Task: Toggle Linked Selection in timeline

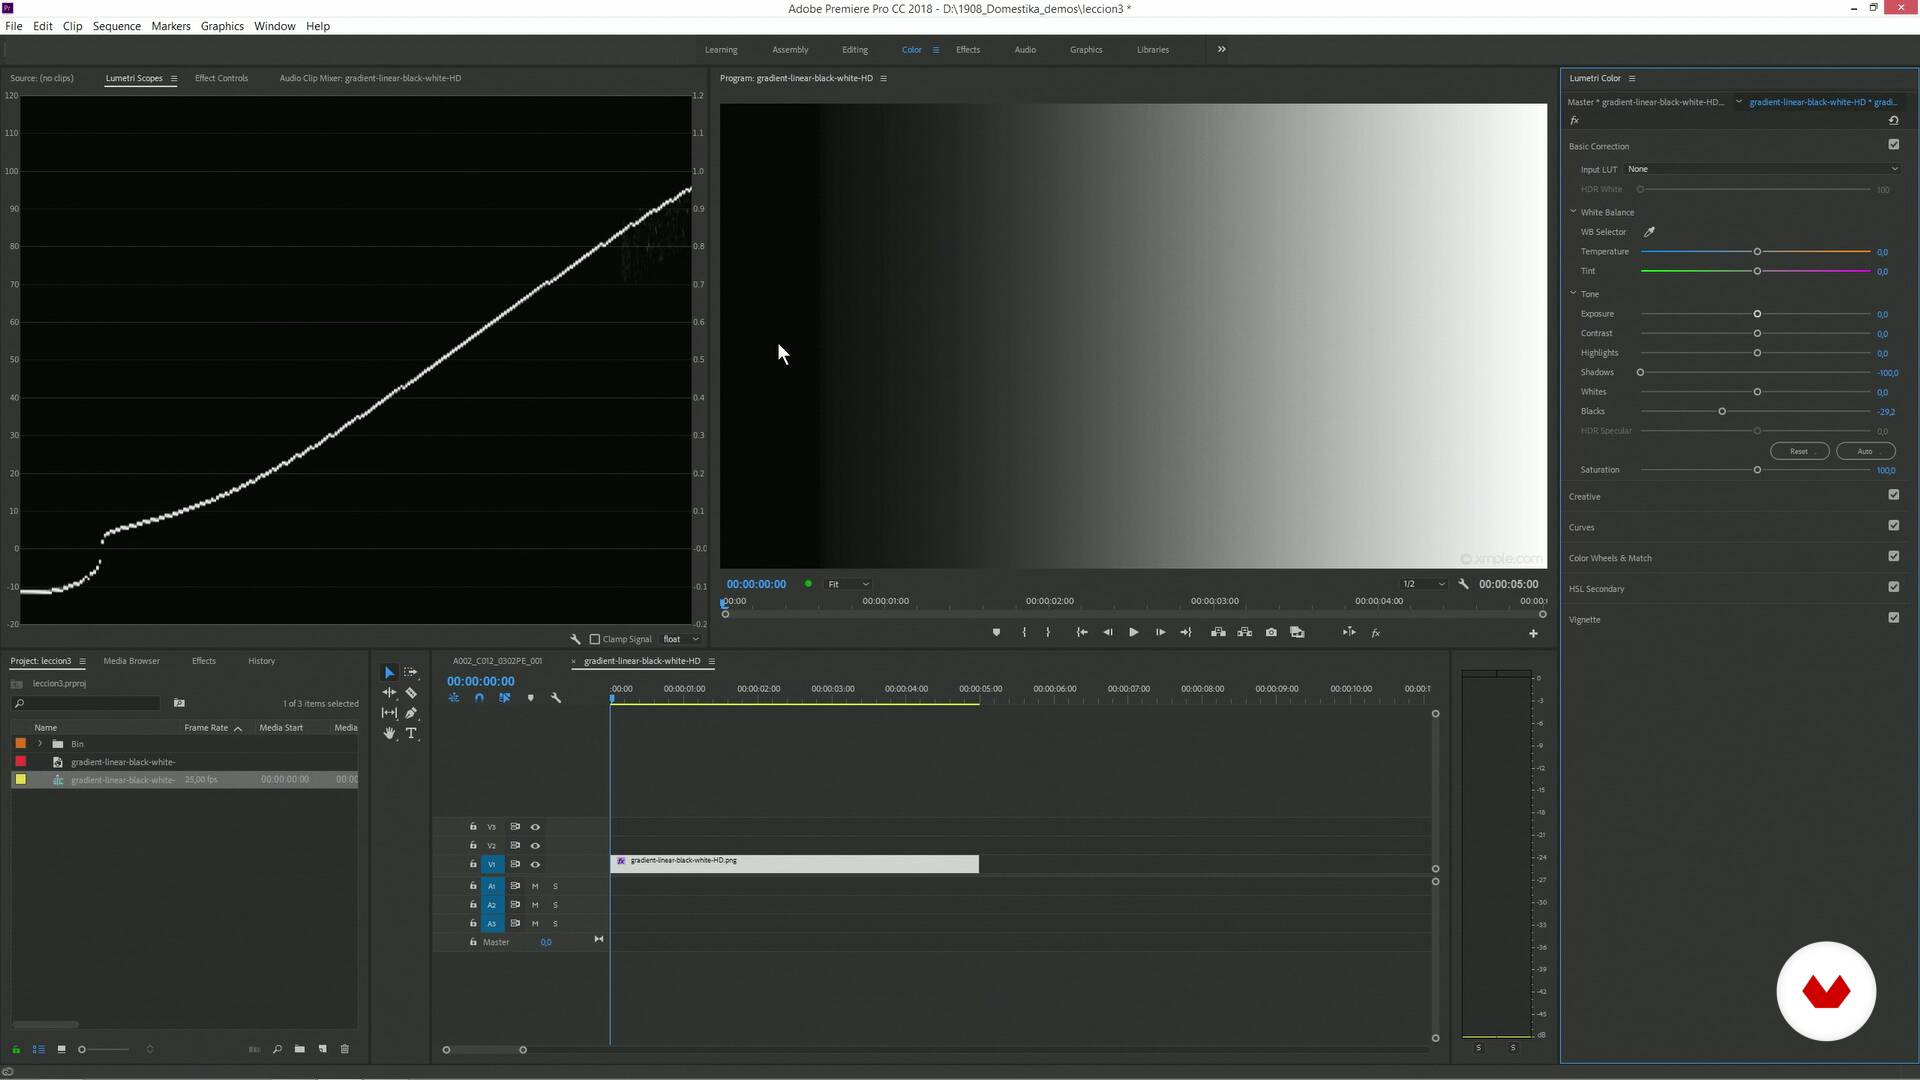Action: point(504,698)
